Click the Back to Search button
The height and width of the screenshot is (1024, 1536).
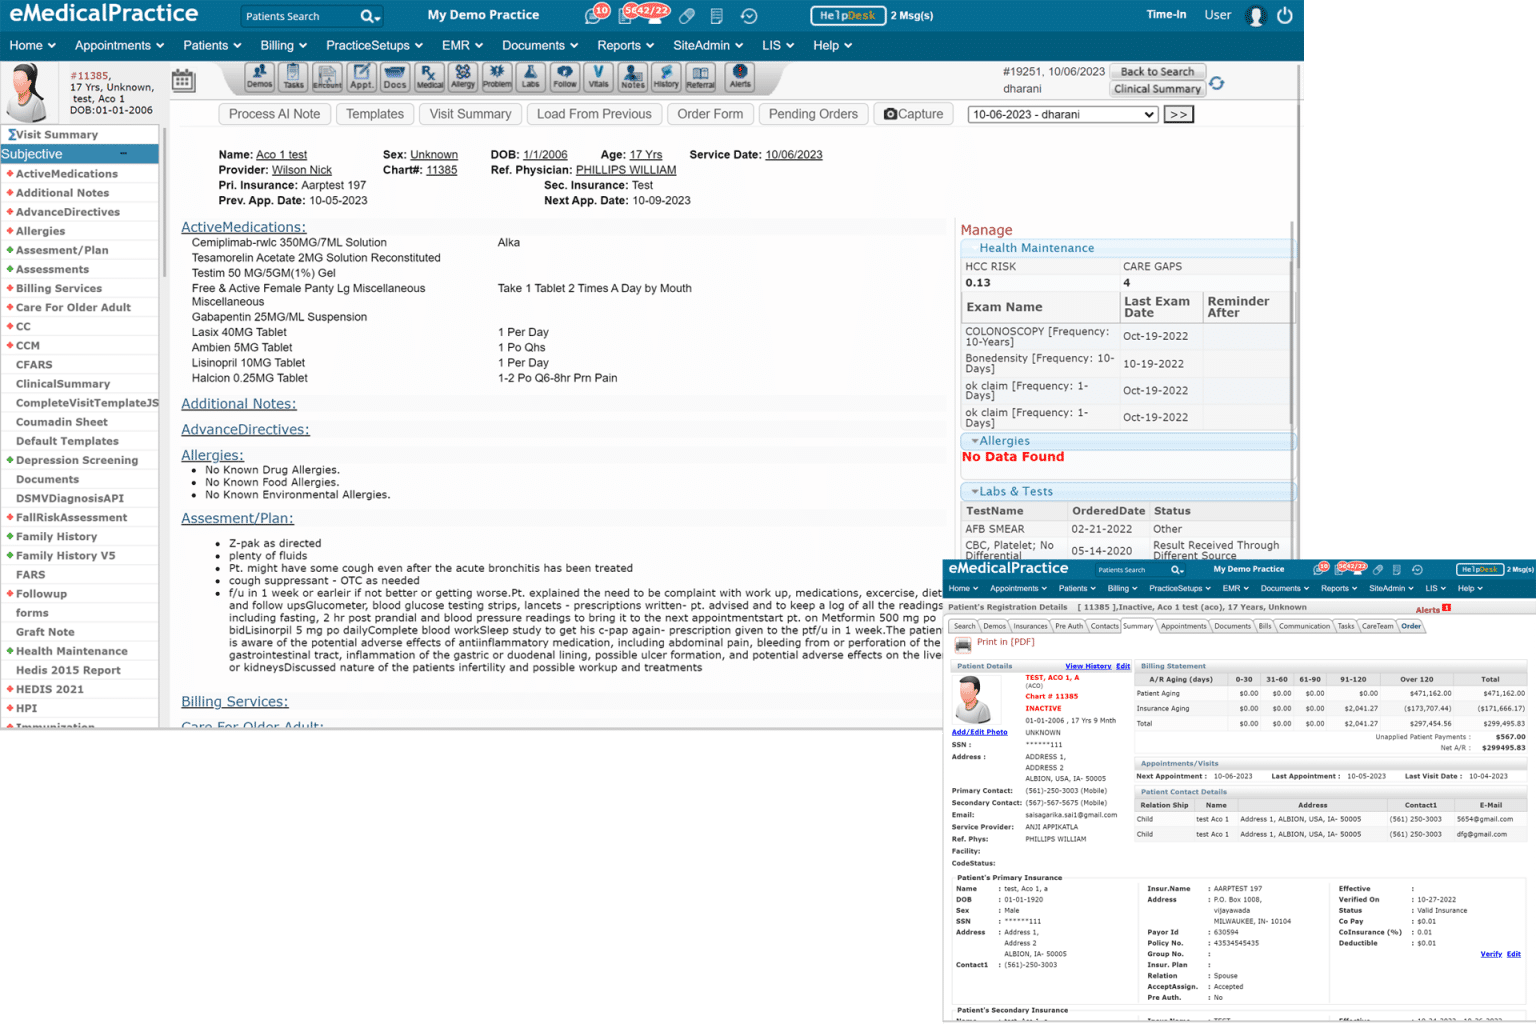pyautogui.click(x=1156, y=72)
